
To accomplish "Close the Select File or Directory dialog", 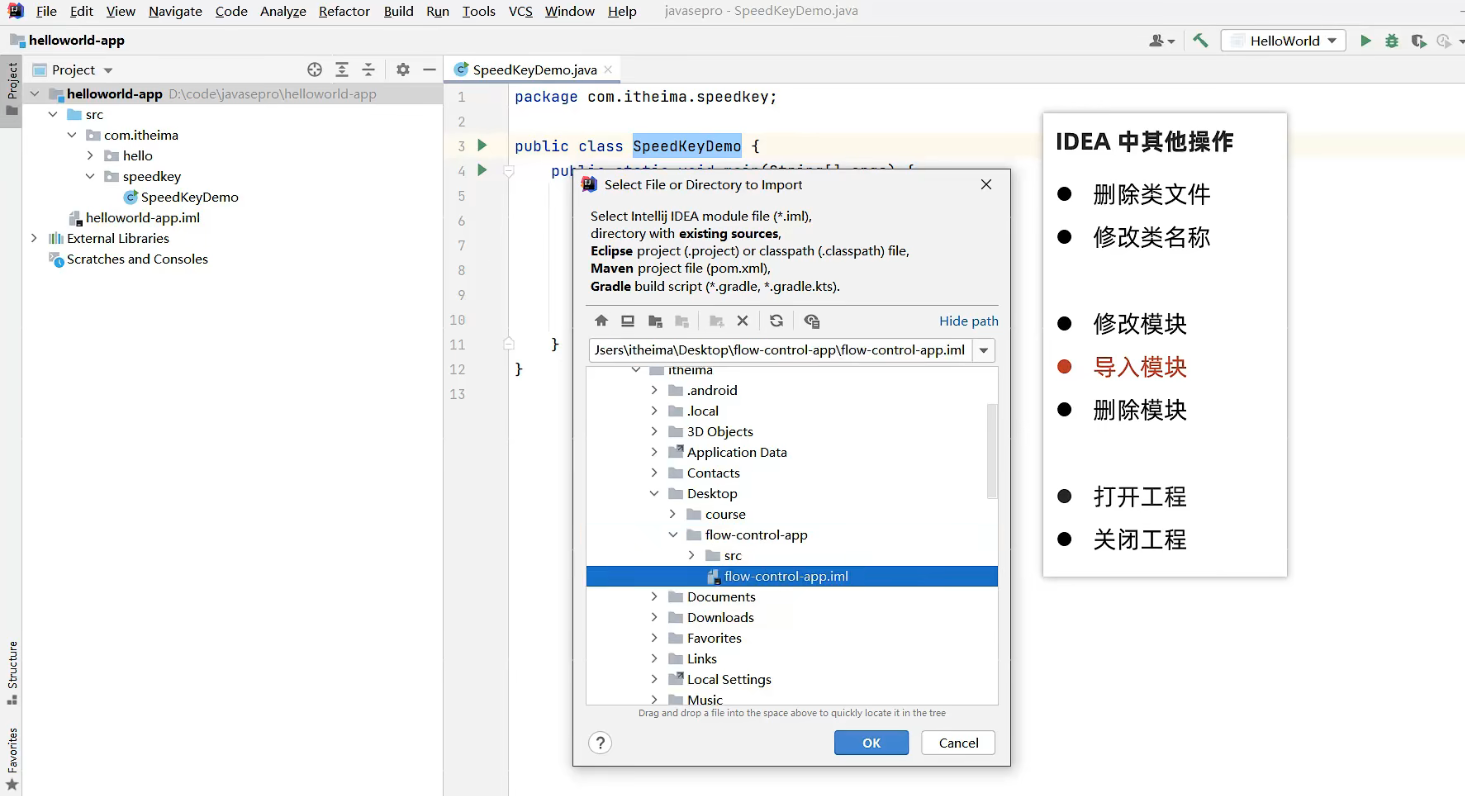I will pyautogui.click(x=986, y=185).
